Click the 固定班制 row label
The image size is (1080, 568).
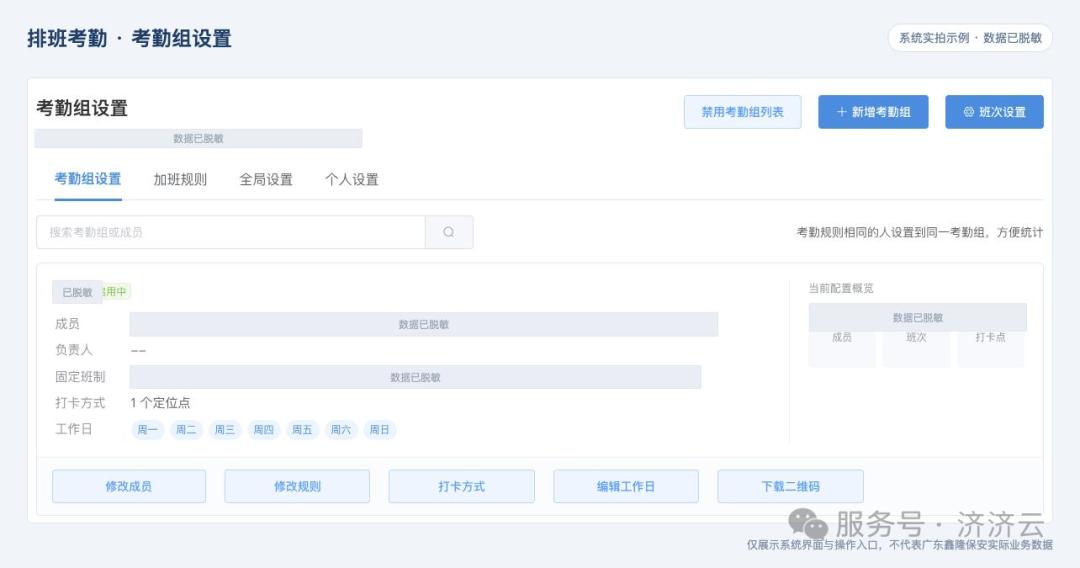click(80, 377)
